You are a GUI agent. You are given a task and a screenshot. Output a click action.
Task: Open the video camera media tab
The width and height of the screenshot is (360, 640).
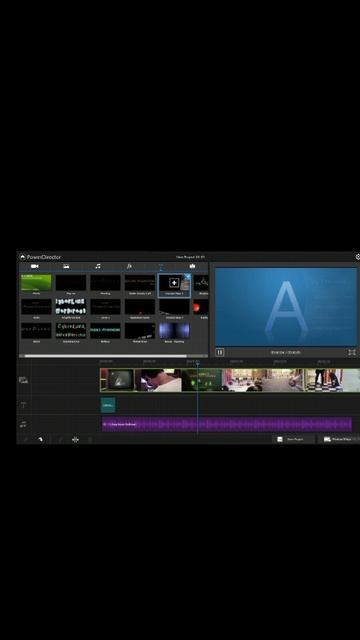click(35, 266)
